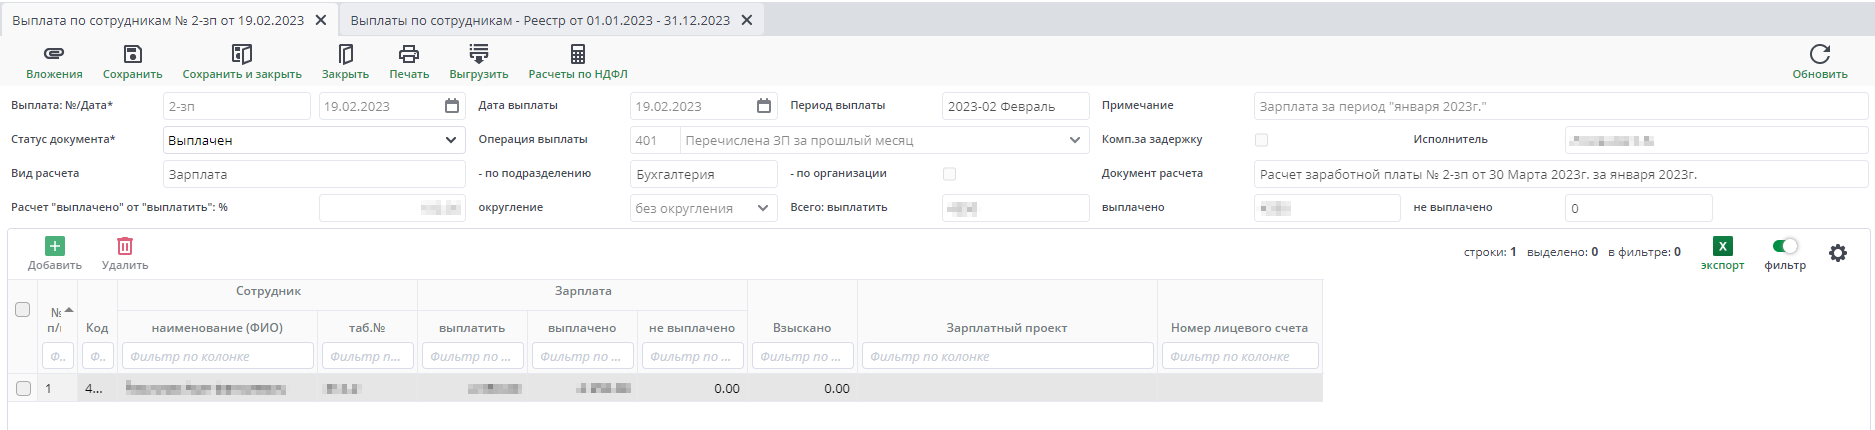Add a row with Добавить

point(55,246)
